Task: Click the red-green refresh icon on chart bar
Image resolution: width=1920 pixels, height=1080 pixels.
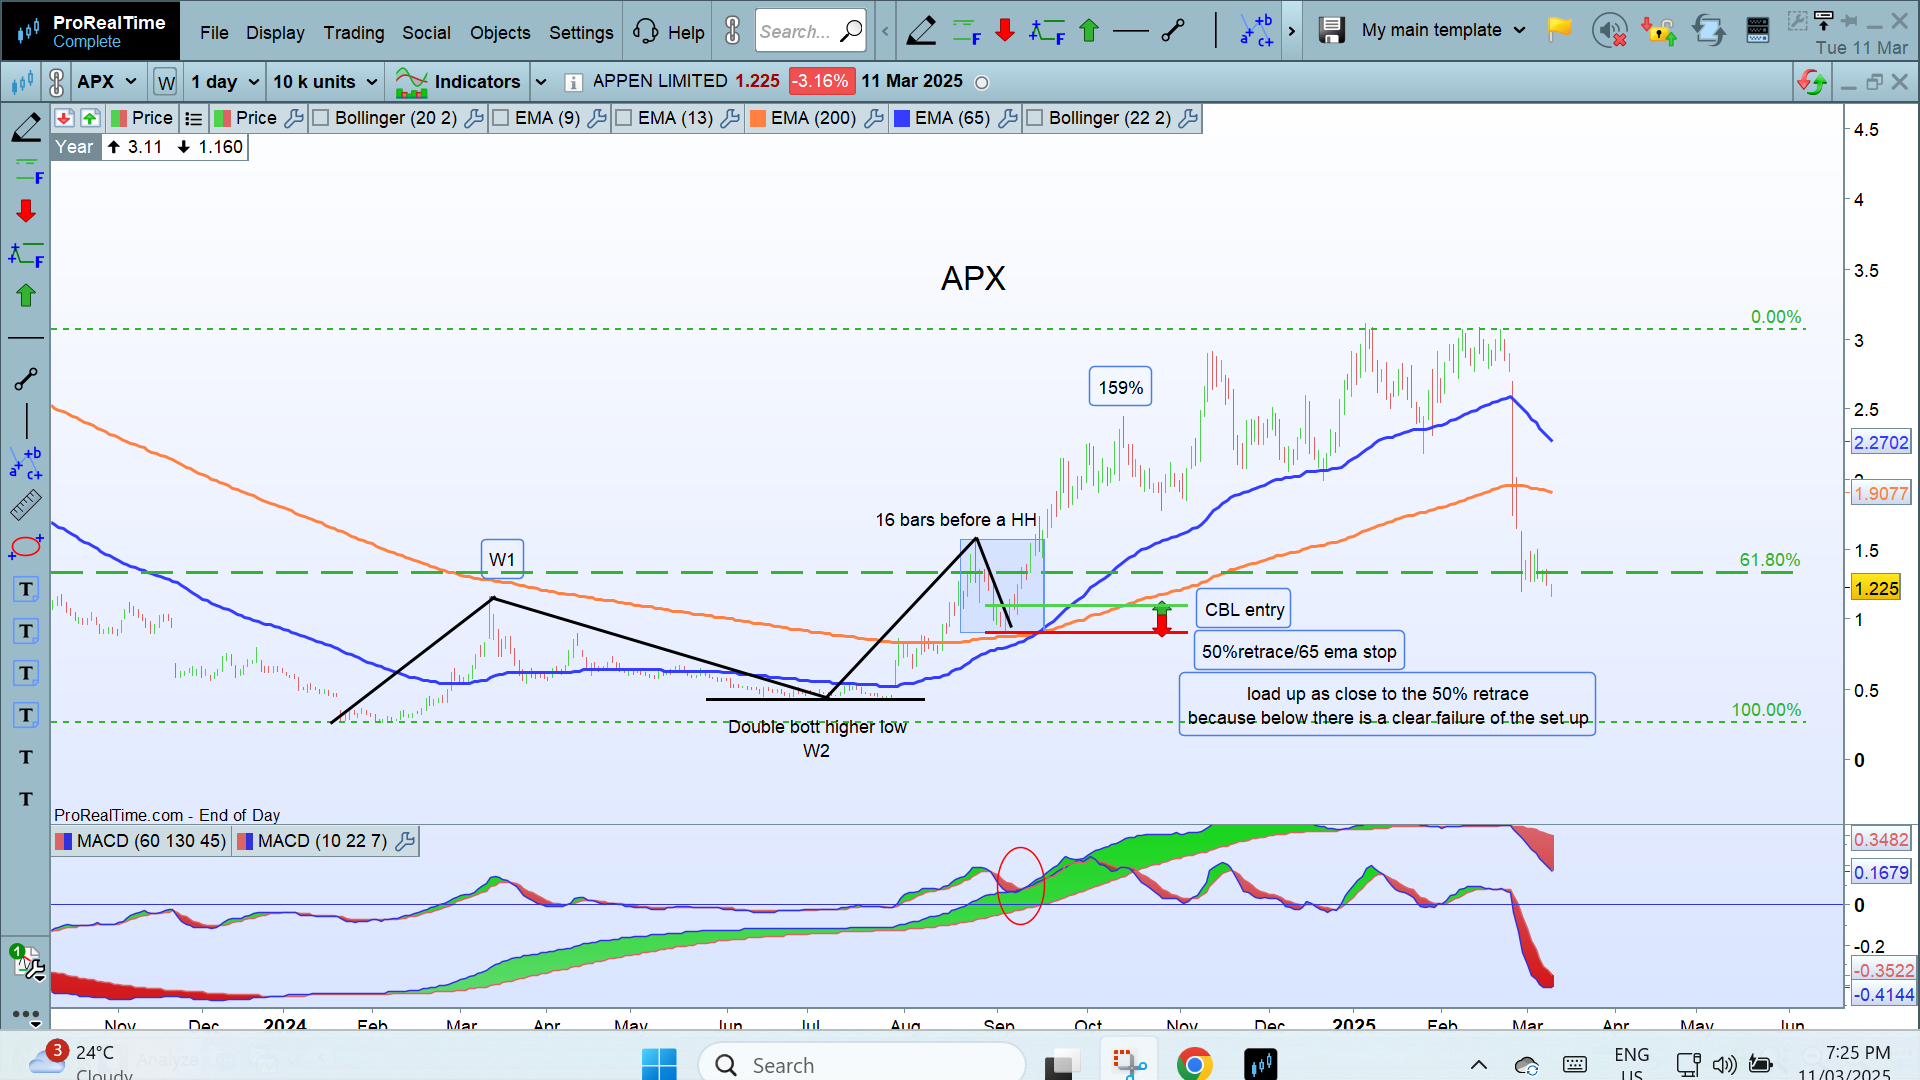Action: pos(1811,82)
